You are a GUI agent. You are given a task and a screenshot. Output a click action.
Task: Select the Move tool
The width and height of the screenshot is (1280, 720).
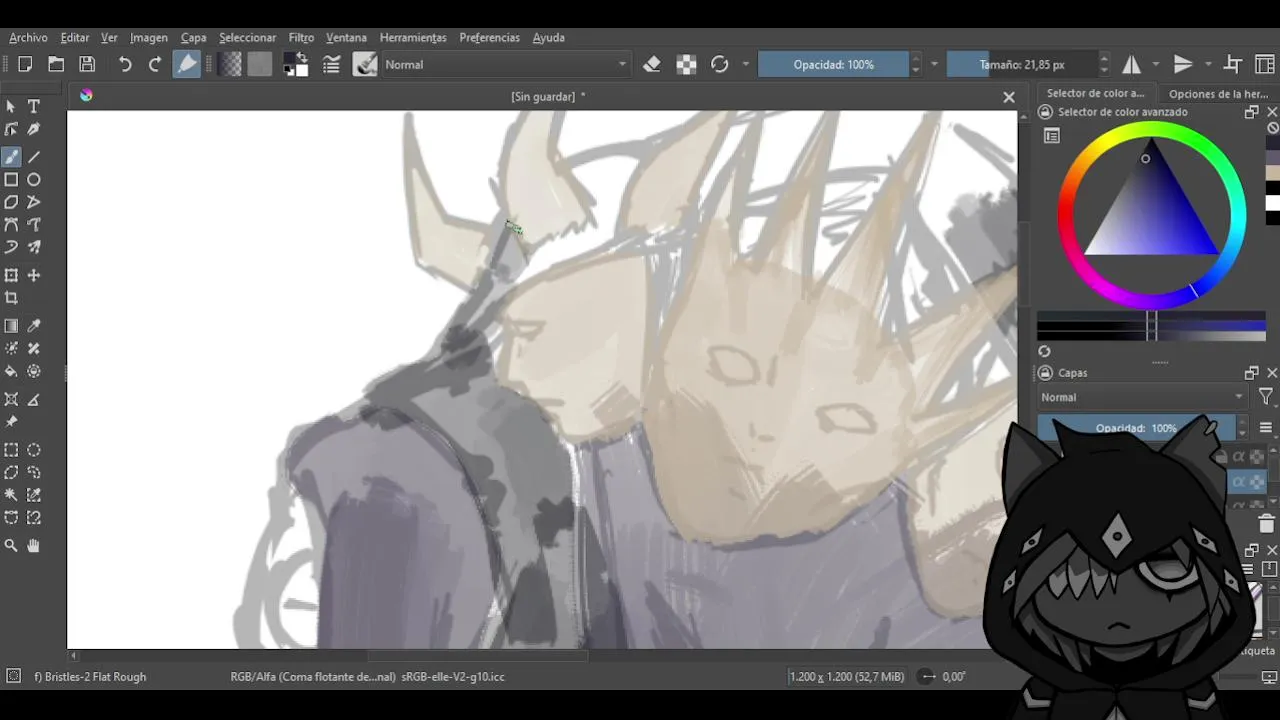[x=34, y=275]
